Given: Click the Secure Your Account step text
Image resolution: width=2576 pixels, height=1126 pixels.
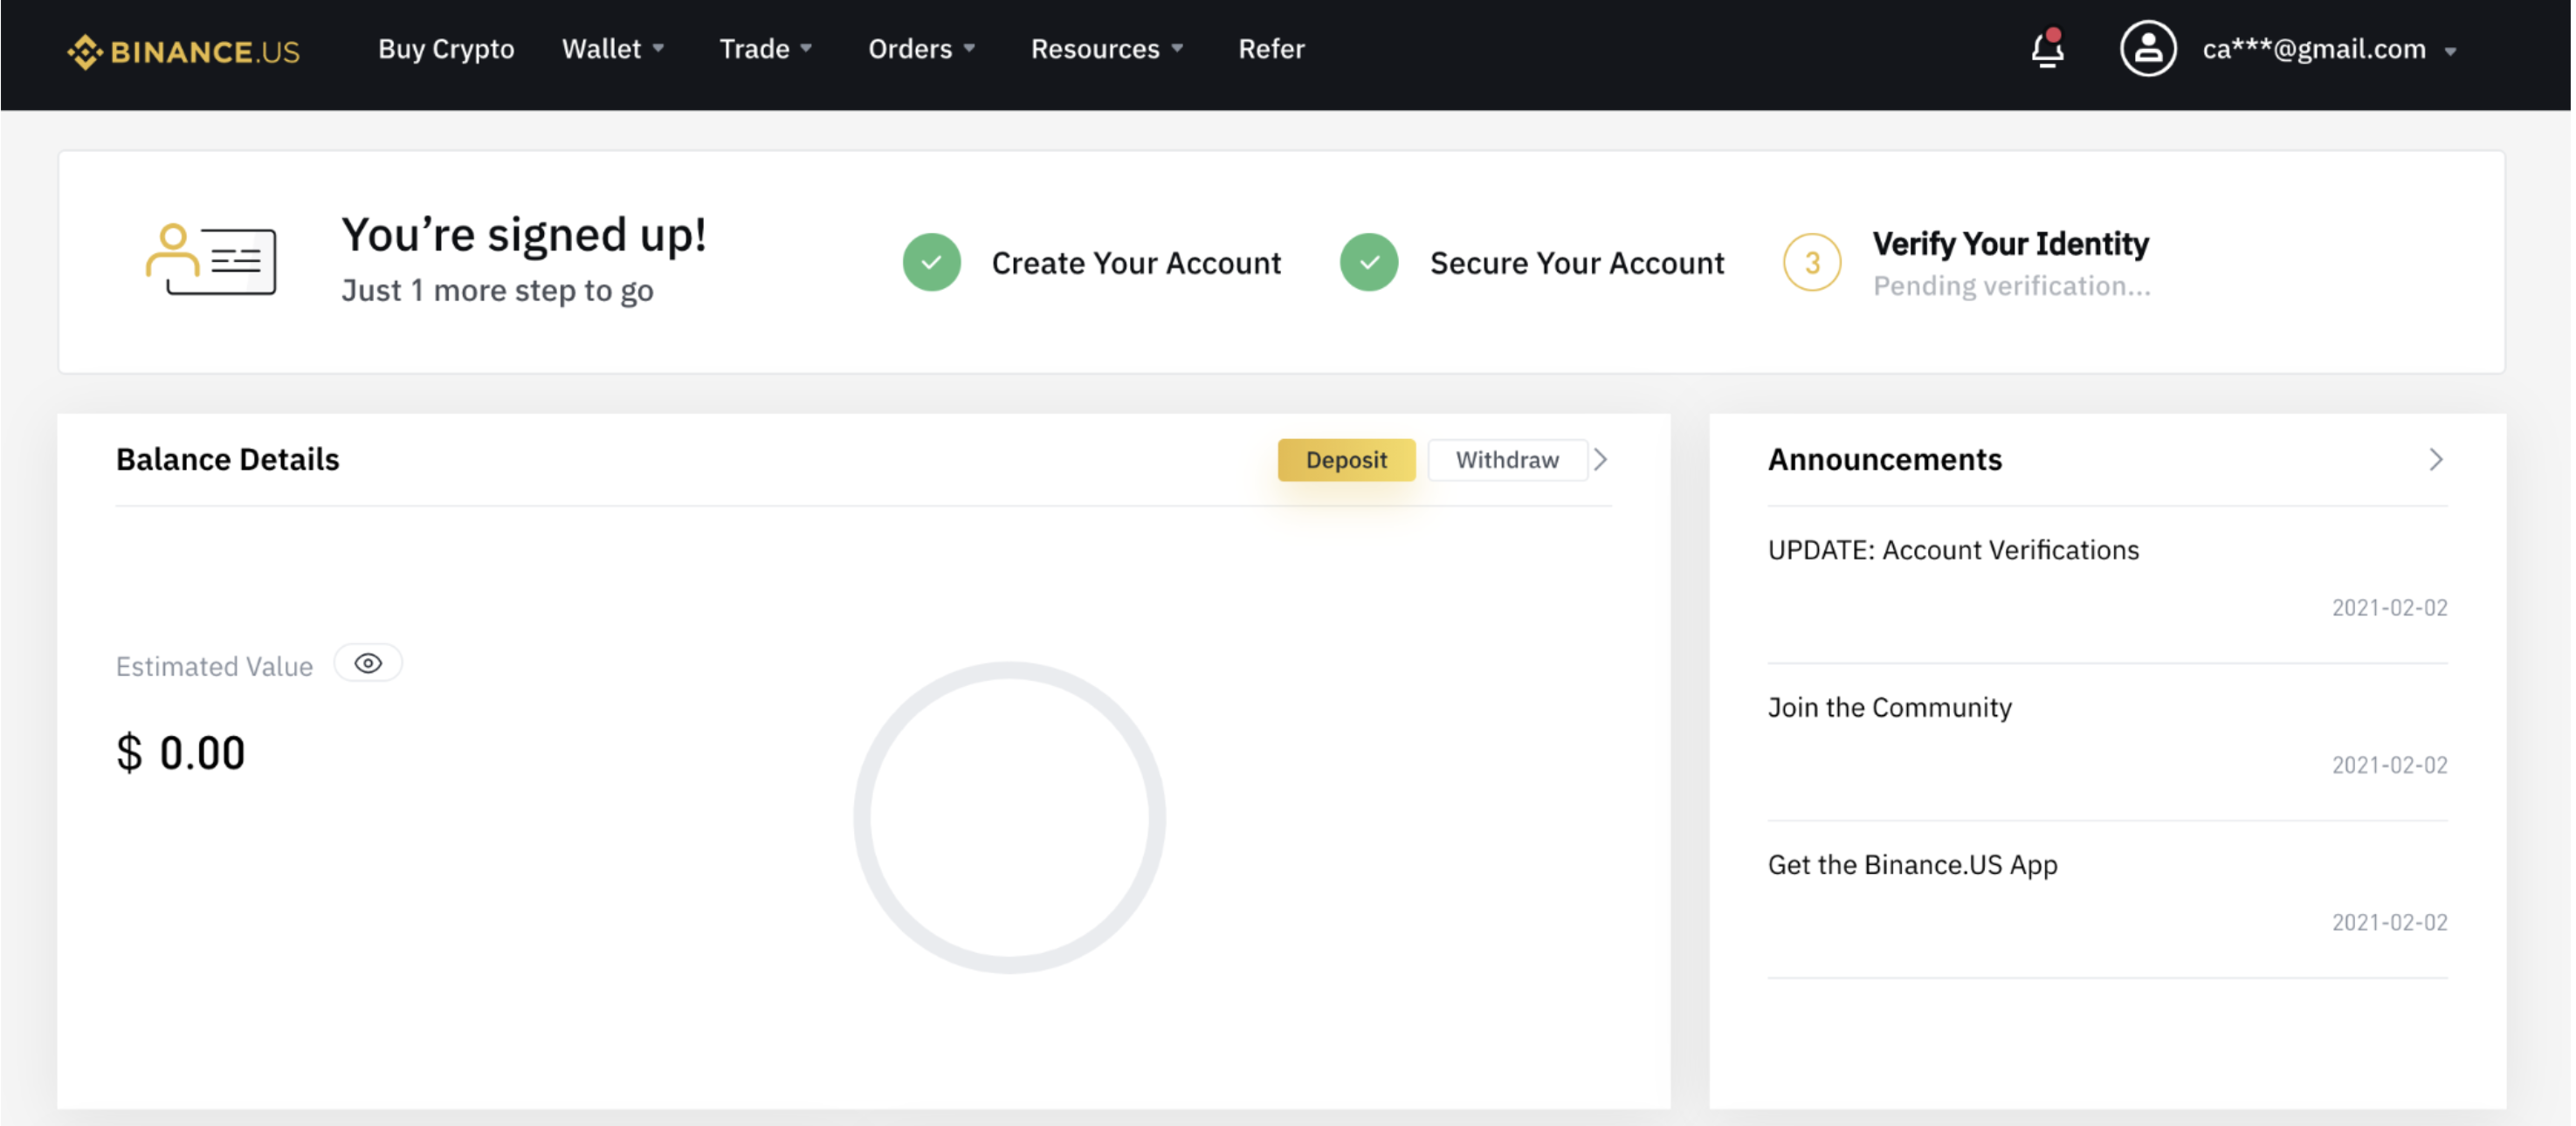Looking at the screenshot, I should pyautogui.click(x=1577, y=262).
